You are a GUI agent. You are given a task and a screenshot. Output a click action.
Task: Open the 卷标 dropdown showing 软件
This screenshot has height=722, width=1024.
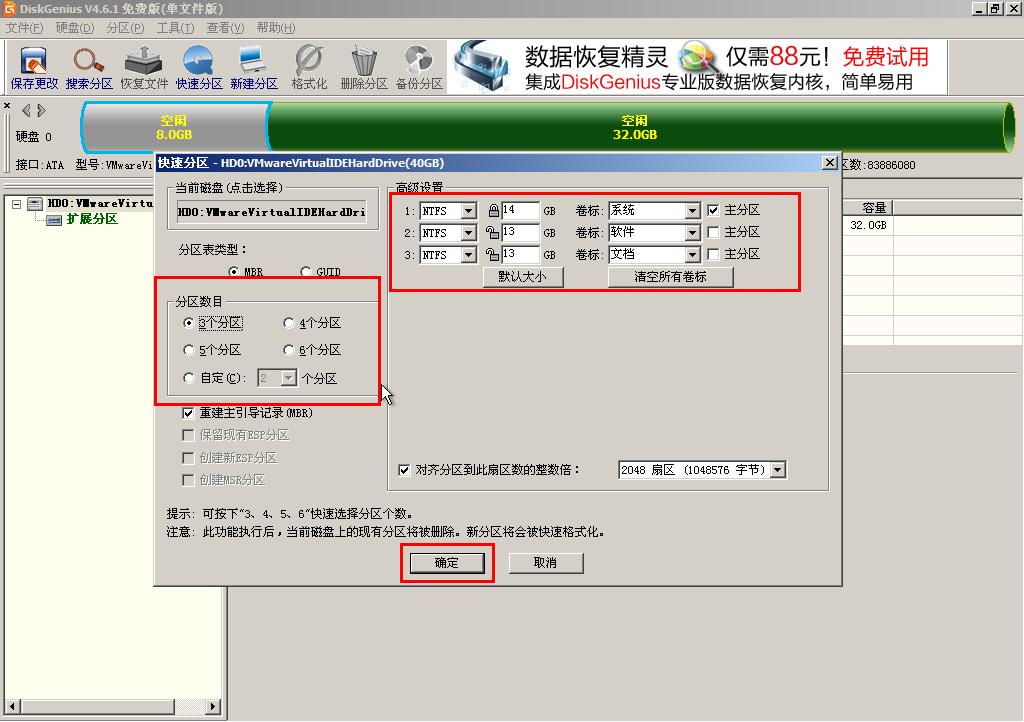[x=693, y=232]
